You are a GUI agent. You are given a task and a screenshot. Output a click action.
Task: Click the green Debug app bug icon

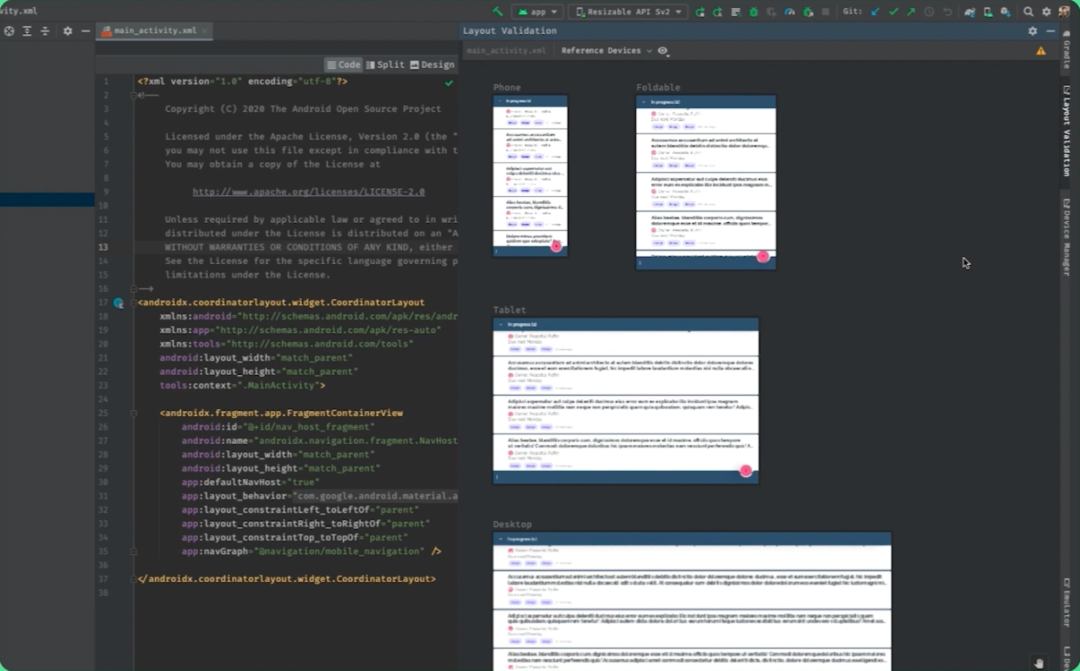click(x=754, y=12)
